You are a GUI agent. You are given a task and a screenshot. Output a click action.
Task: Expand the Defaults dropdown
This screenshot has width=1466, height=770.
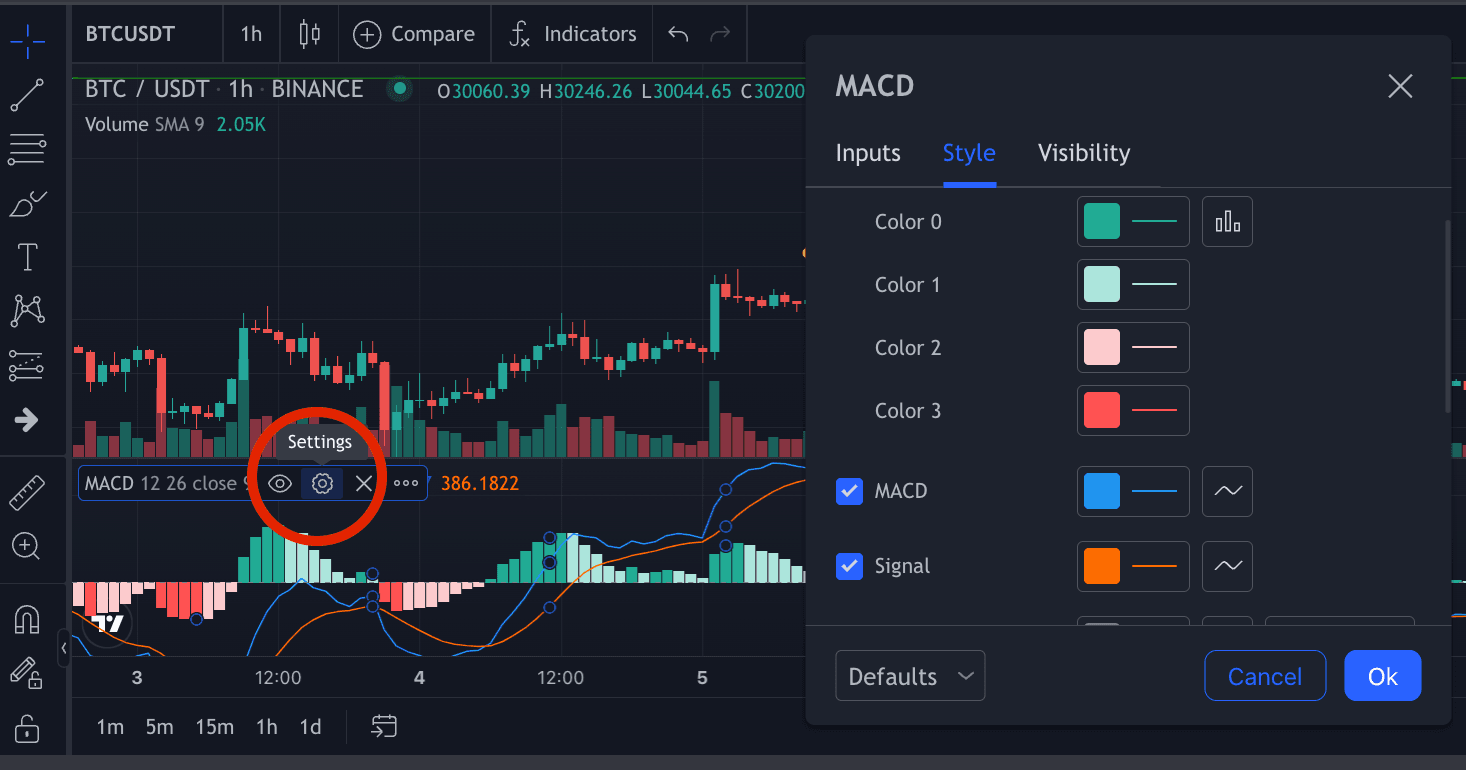[910, 676]
